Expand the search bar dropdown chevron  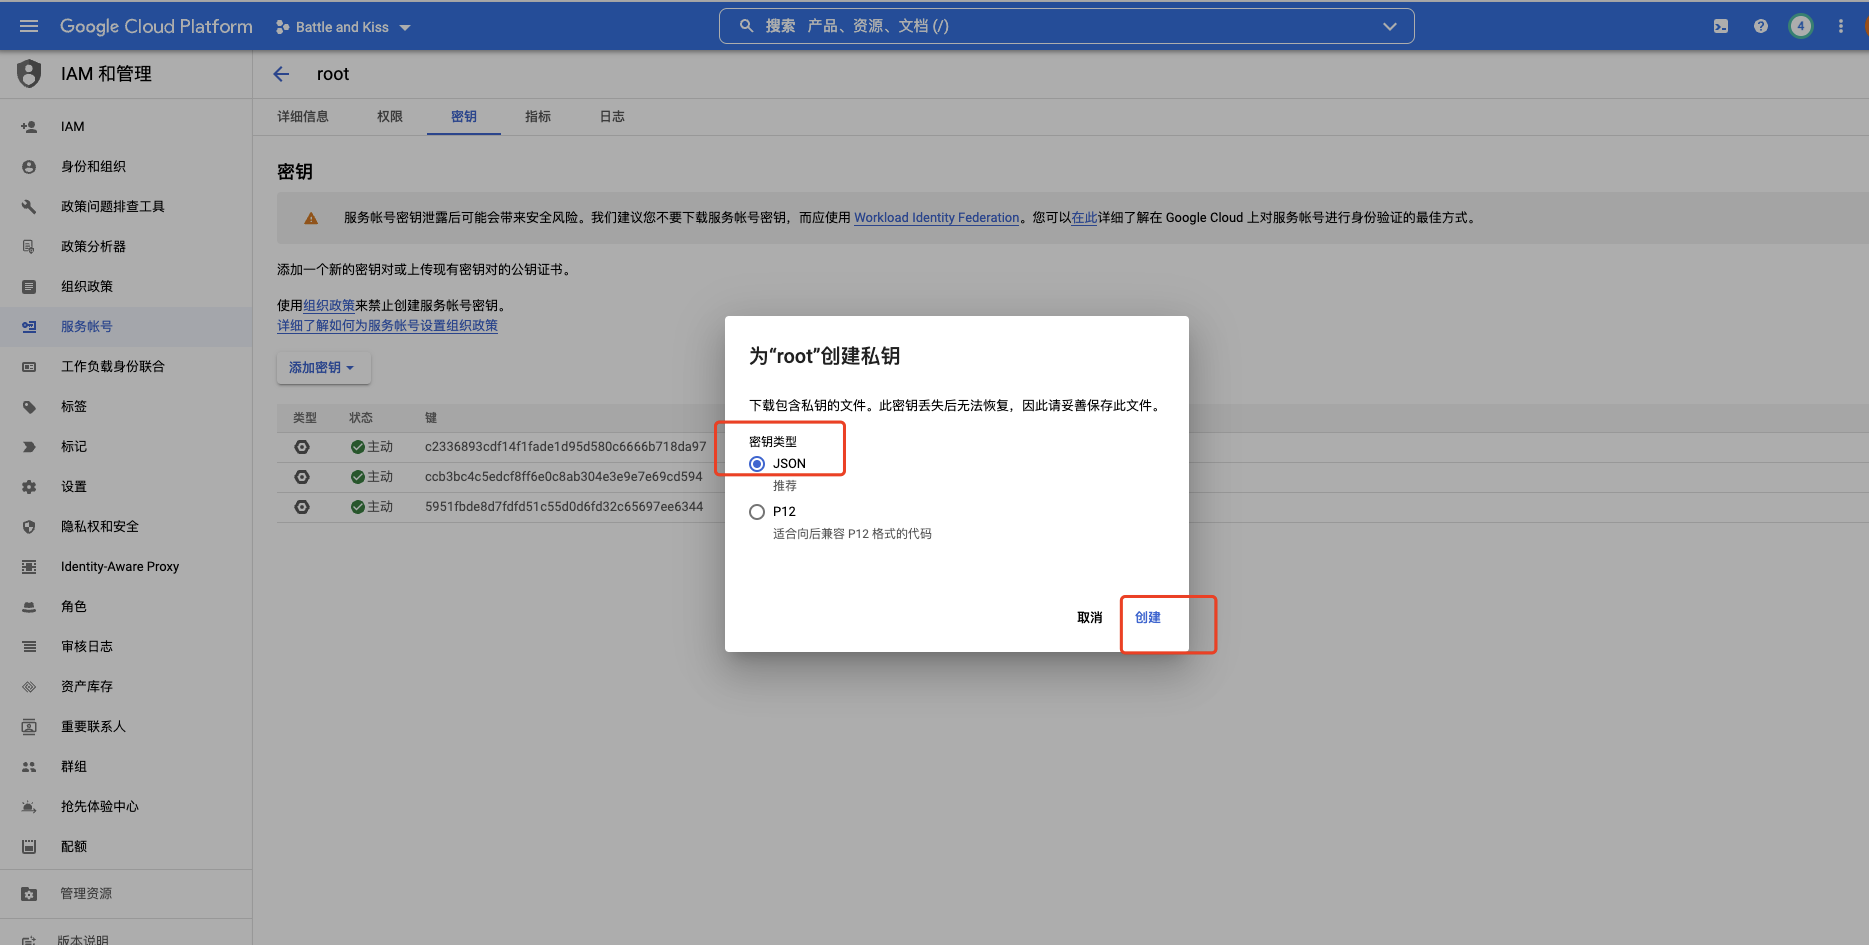pos(1389,26)
